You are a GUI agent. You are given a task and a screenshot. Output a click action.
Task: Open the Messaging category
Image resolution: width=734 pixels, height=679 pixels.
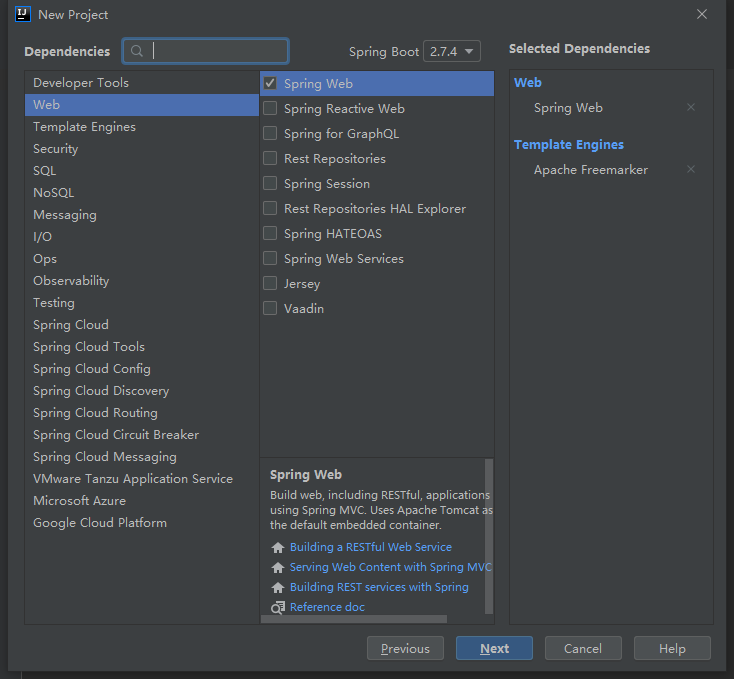(x=142, y=215)
